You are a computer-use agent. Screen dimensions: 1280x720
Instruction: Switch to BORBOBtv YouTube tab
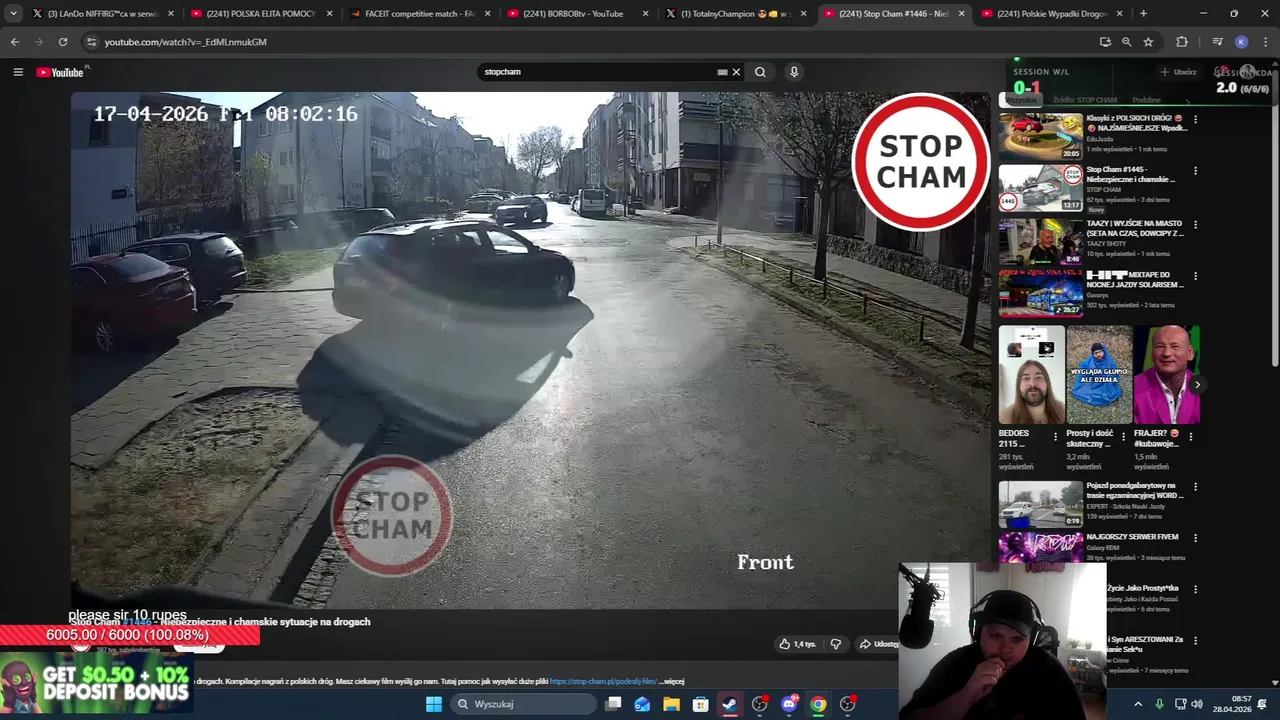[x=576, y=14]
